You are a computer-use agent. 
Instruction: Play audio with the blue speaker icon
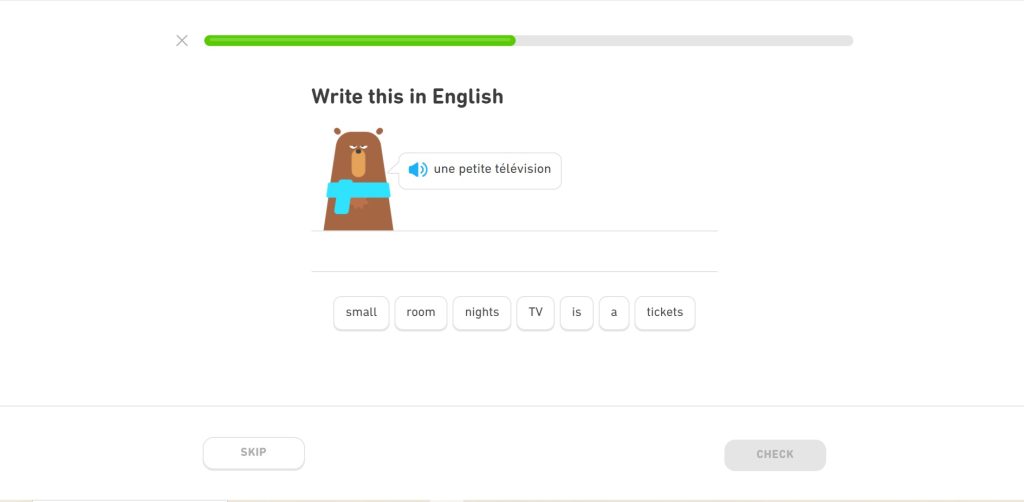tap(418, 170)
